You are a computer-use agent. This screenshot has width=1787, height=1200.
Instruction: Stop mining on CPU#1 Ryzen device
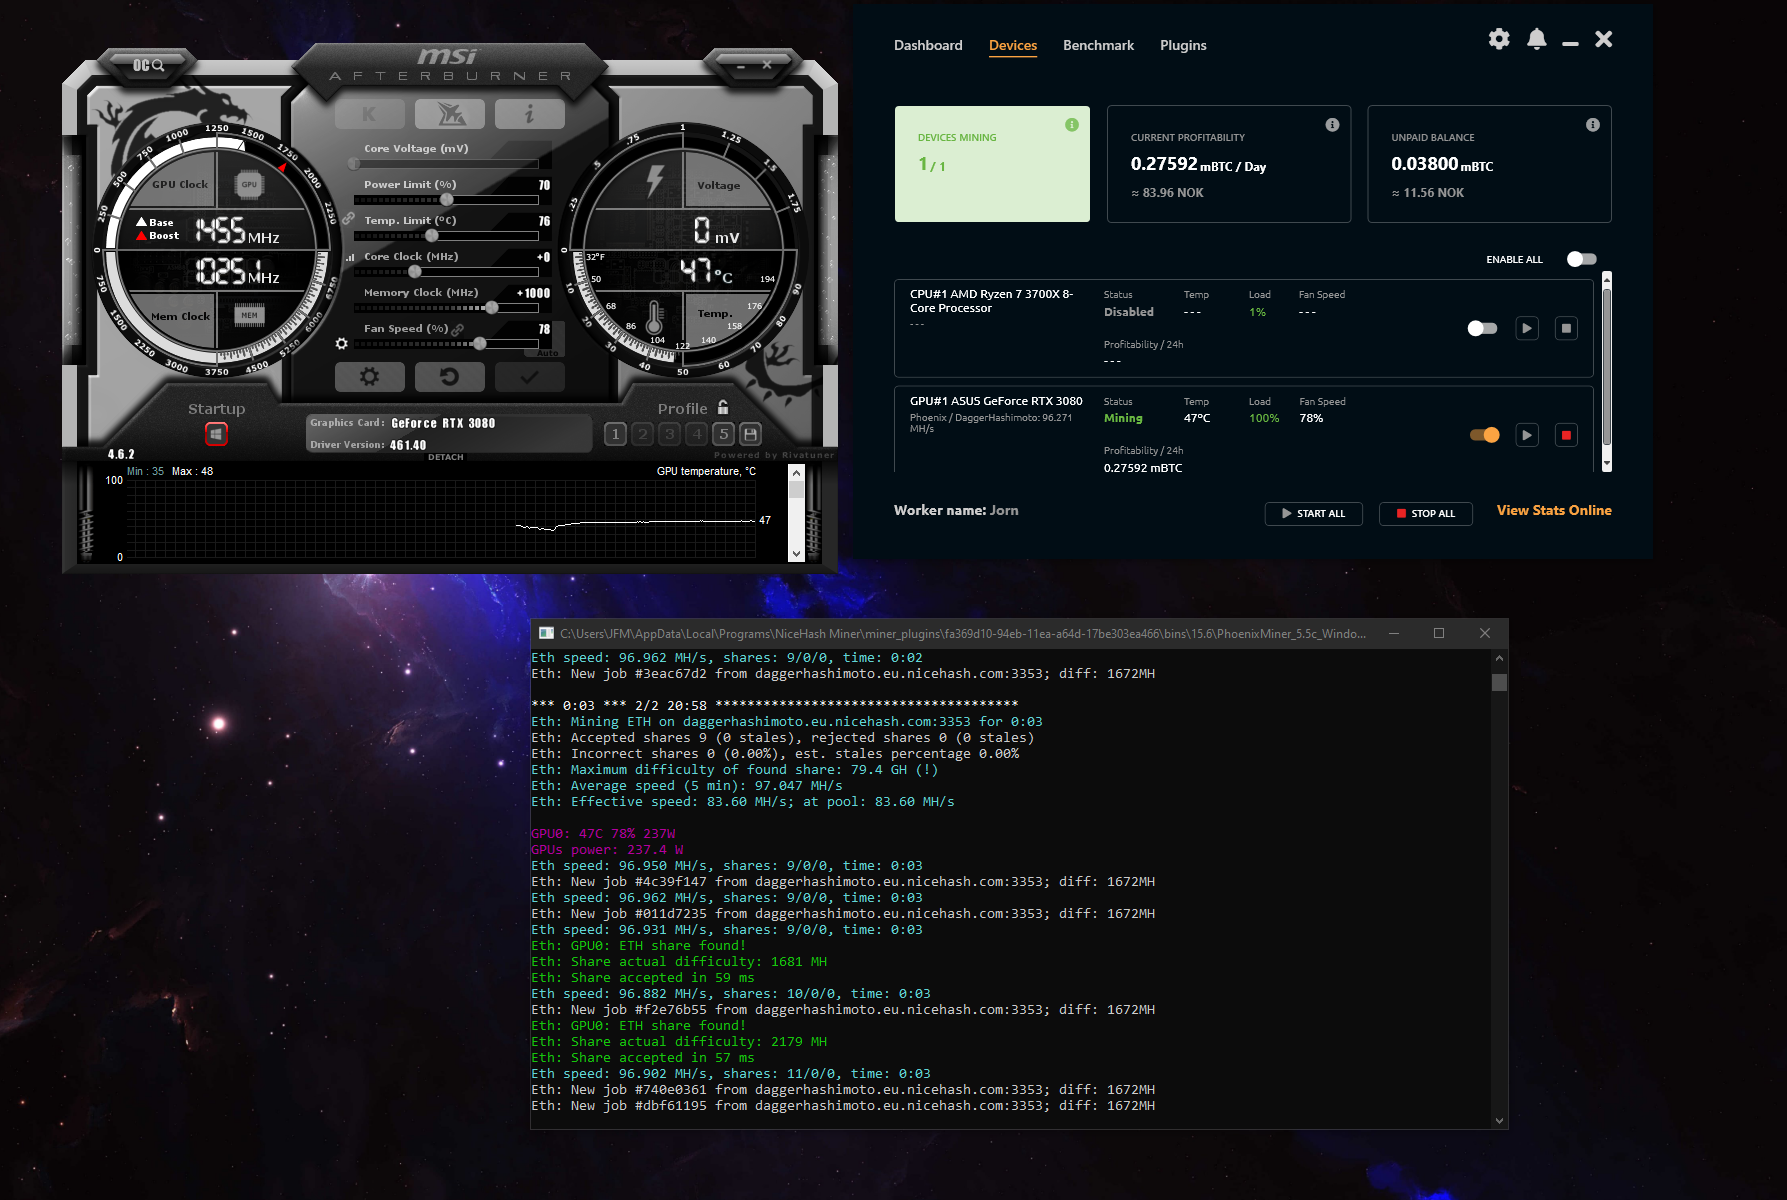click(1567, 328)
